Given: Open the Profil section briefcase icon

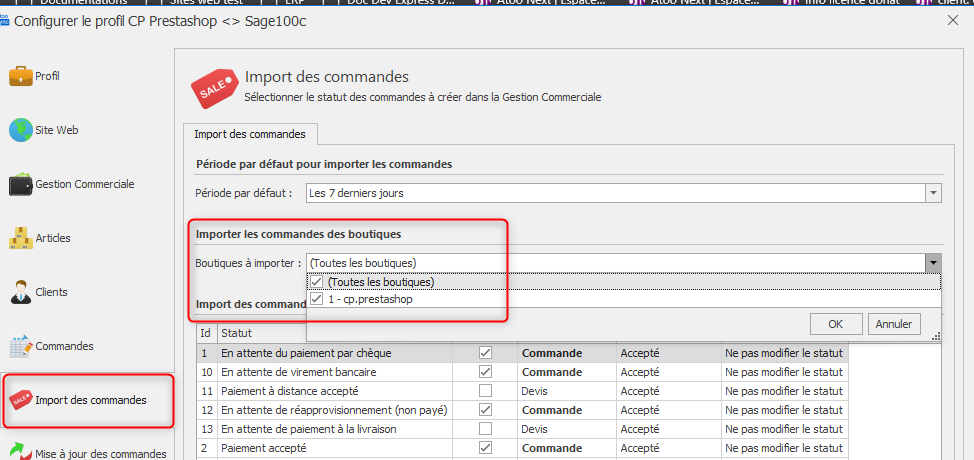Looking at the screenshot, I should pos(20,76).
